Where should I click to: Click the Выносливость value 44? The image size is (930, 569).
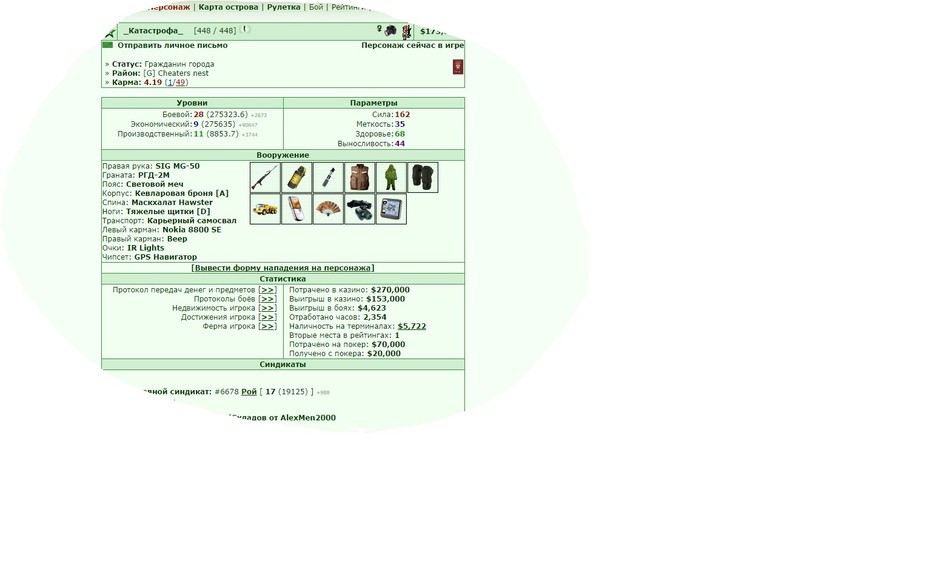pos(400,144)
